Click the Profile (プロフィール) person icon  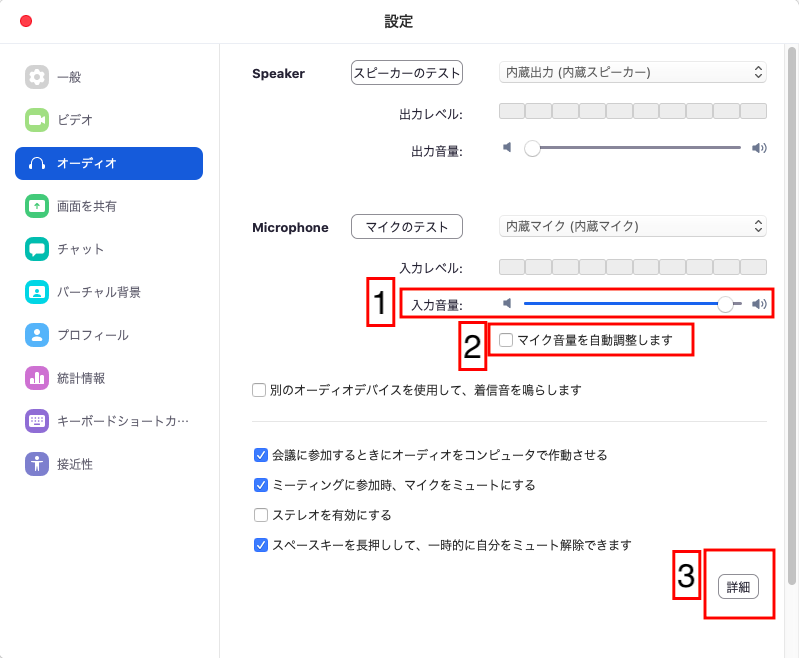click(37, 335)
